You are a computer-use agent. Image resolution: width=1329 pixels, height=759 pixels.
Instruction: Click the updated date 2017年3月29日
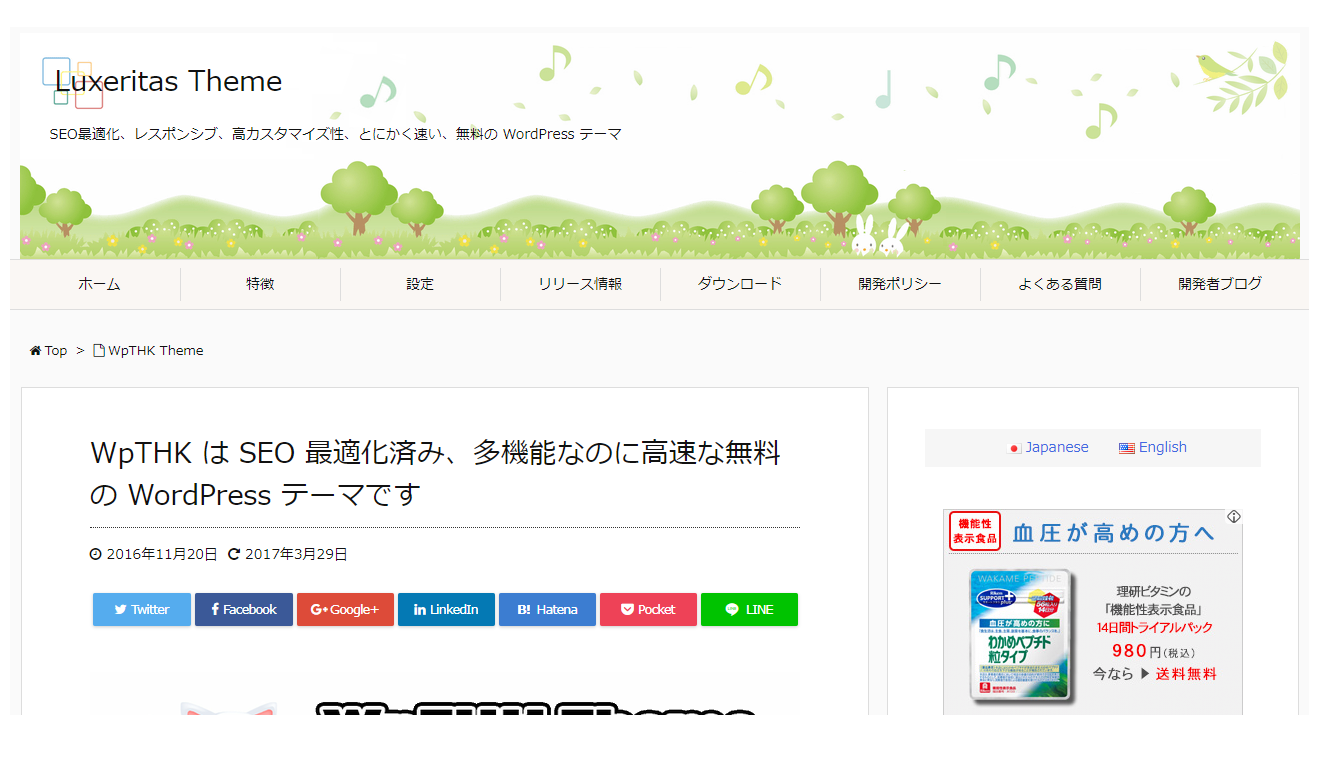296,554
